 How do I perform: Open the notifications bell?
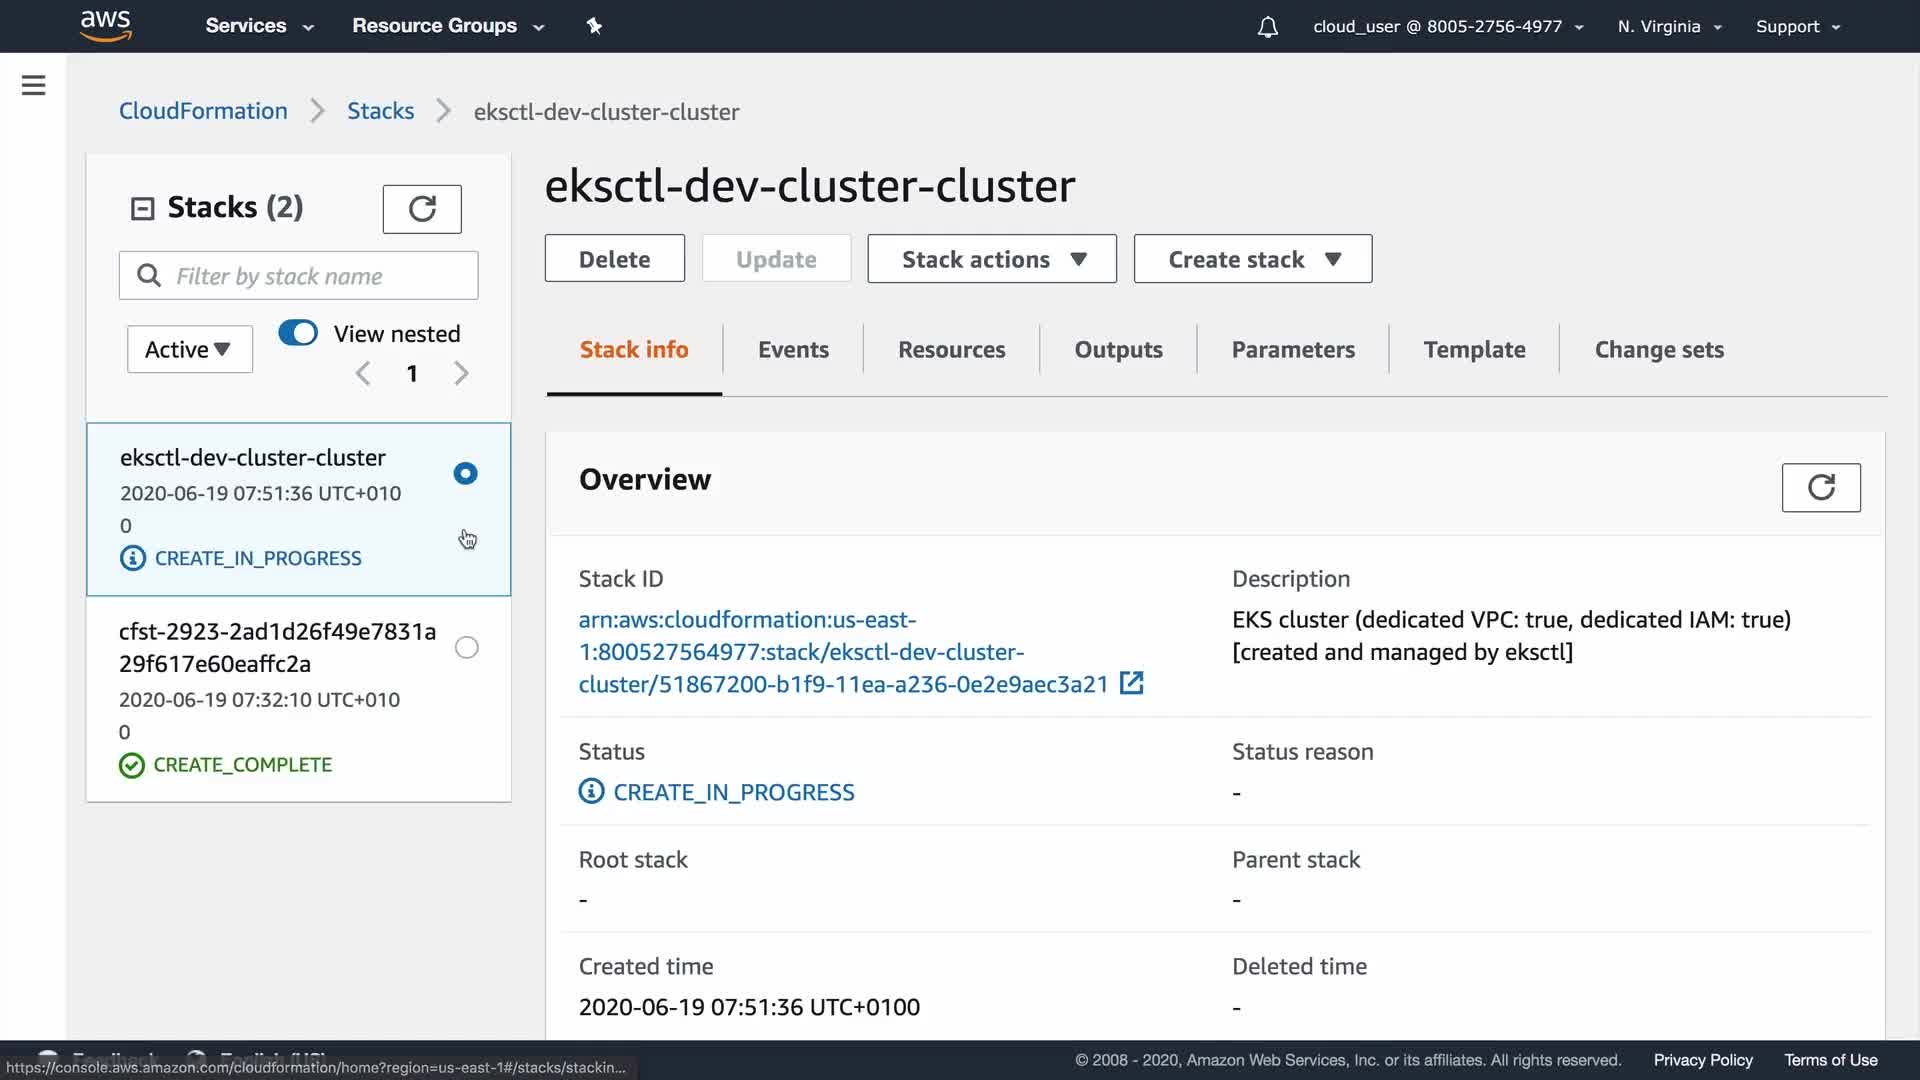[1267, 27]
